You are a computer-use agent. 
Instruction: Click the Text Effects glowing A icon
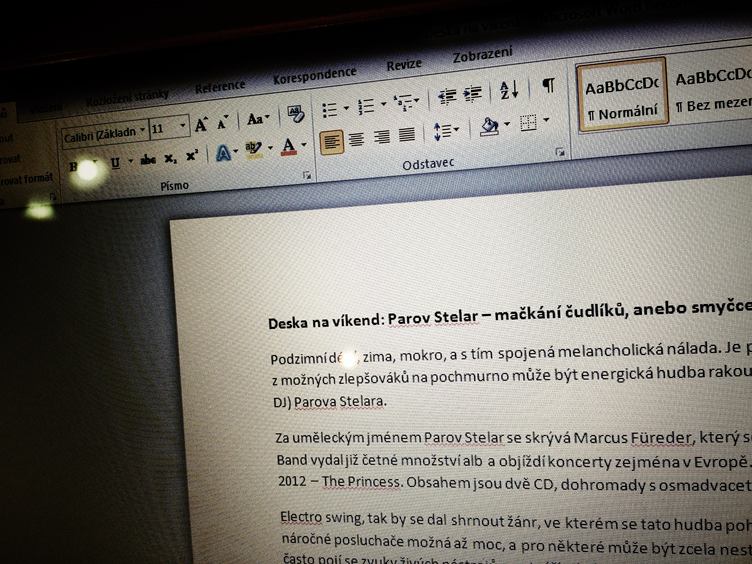223,153
